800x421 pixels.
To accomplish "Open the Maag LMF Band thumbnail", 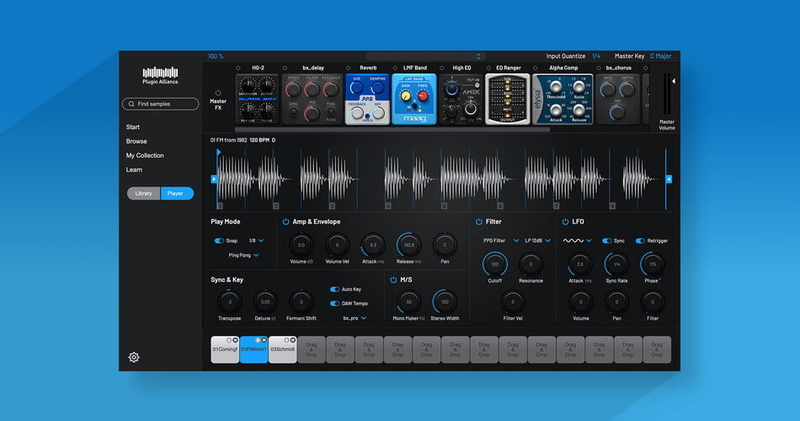I will [414, 99].
